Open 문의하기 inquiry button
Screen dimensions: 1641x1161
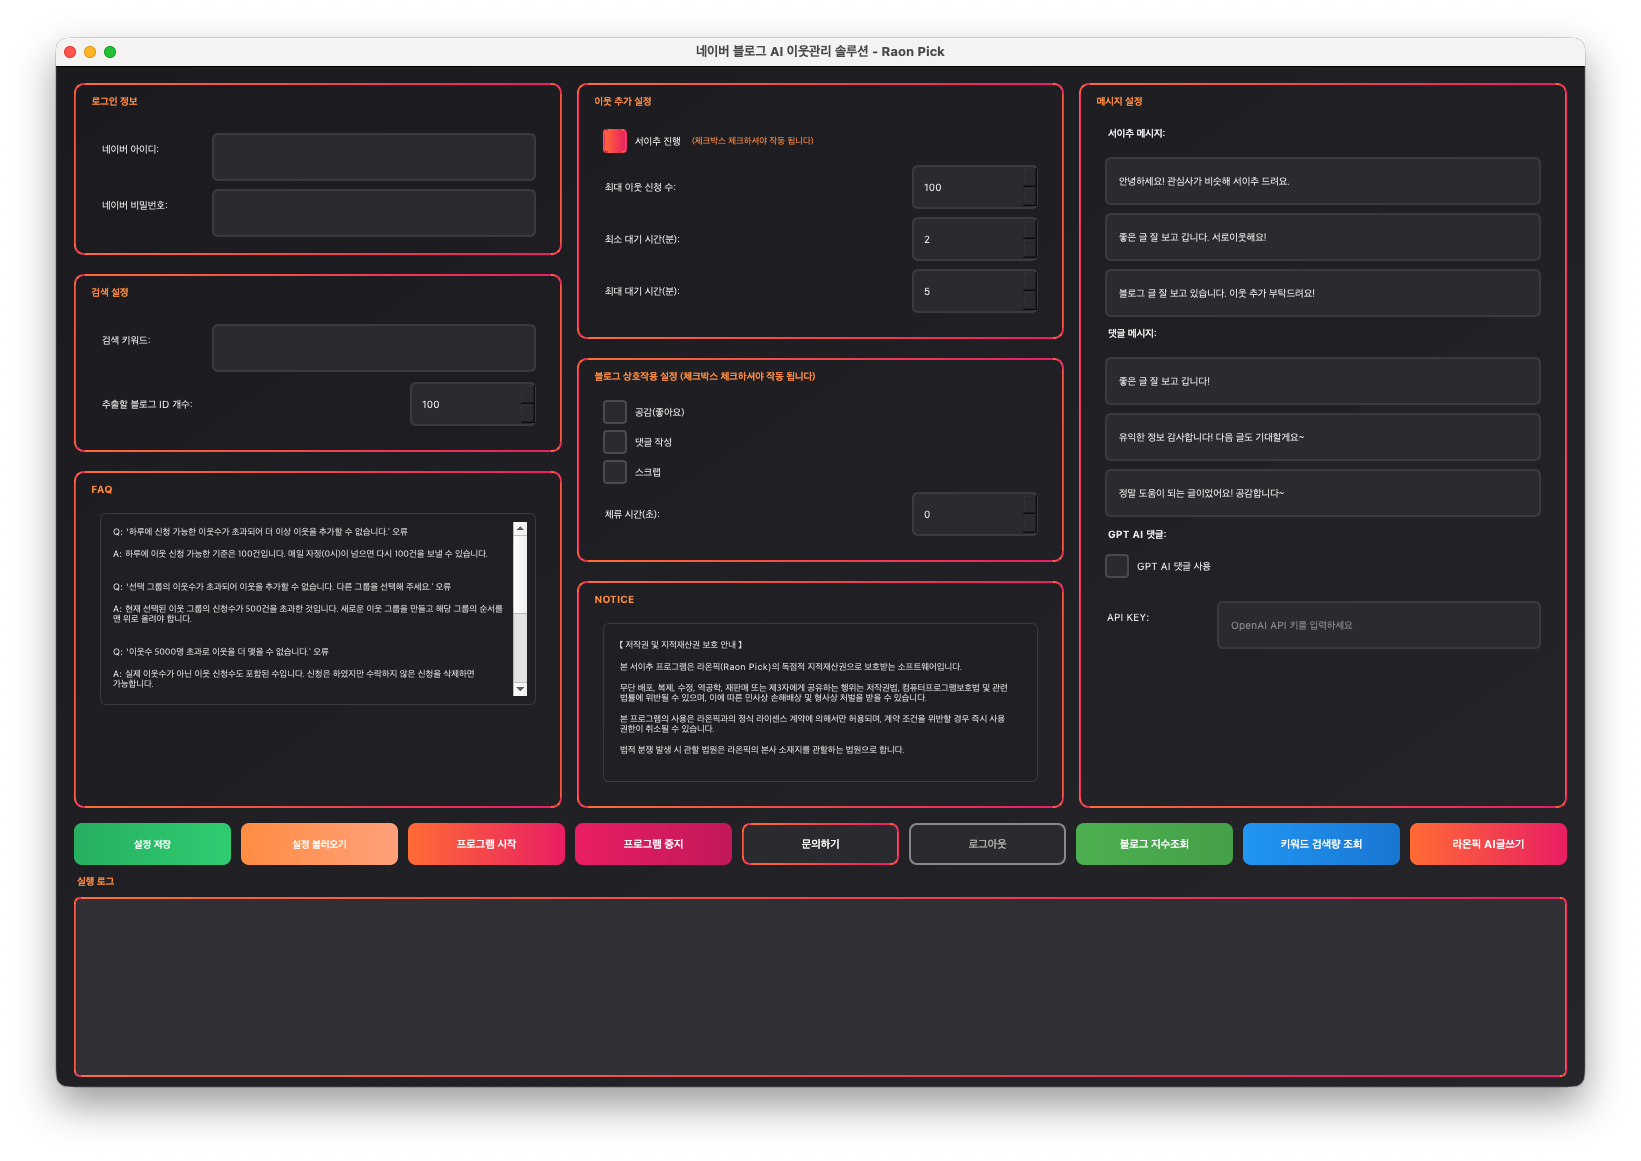pos(820,844)
